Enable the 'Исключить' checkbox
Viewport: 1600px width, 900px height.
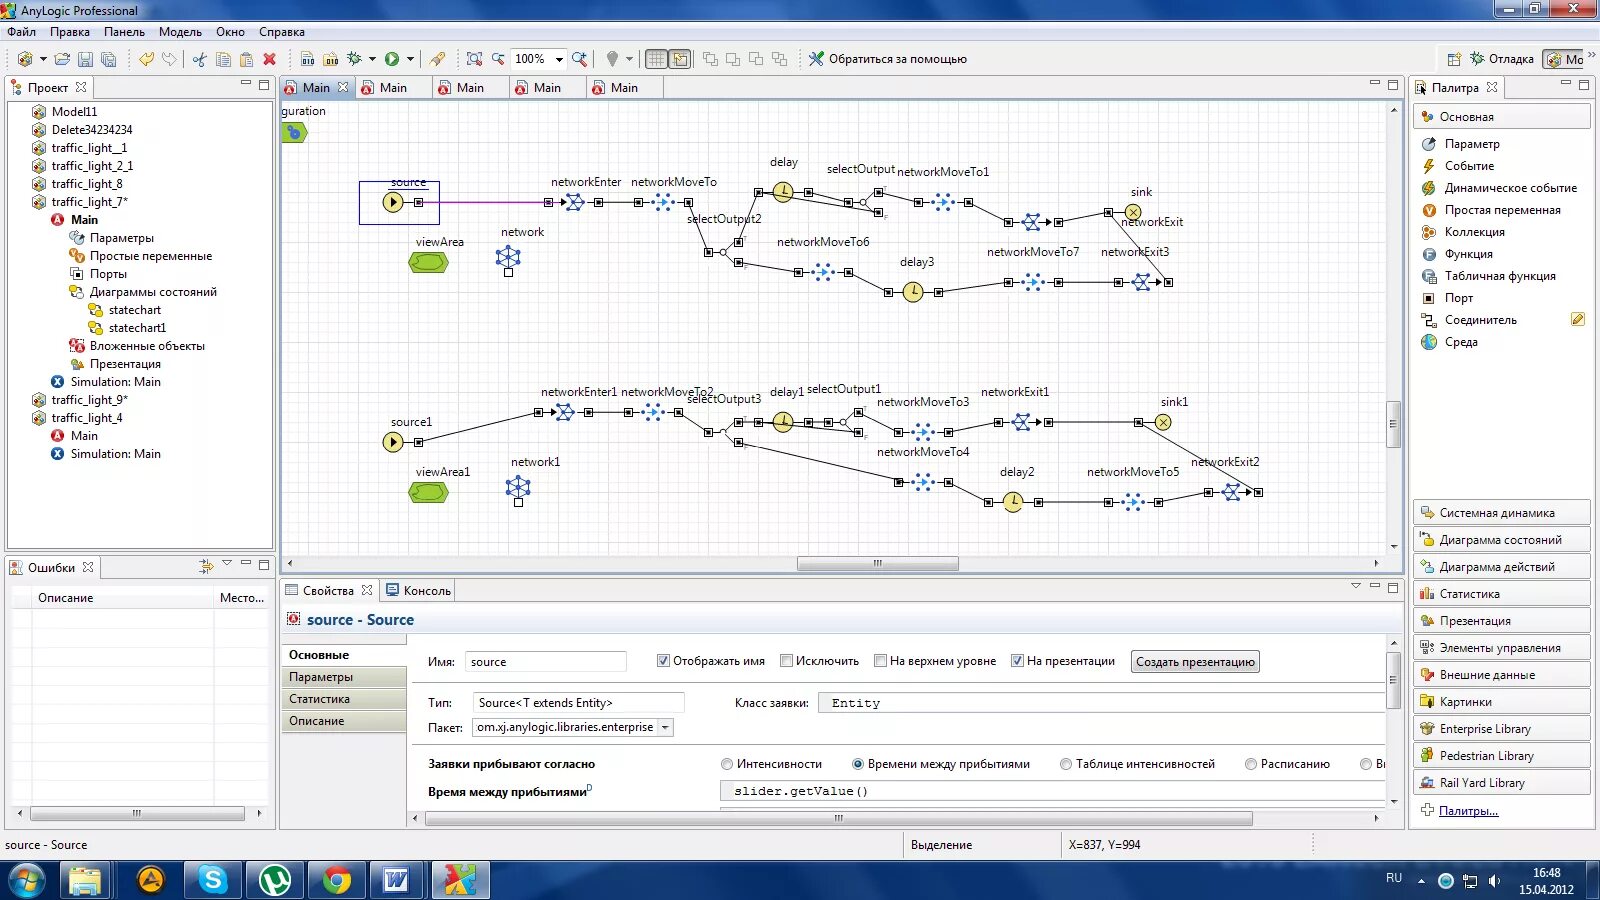[786, 661]
